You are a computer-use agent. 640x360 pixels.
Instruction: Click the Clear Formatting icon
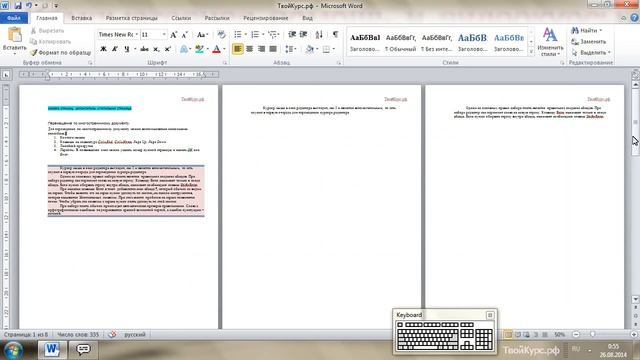coord(221,35)
